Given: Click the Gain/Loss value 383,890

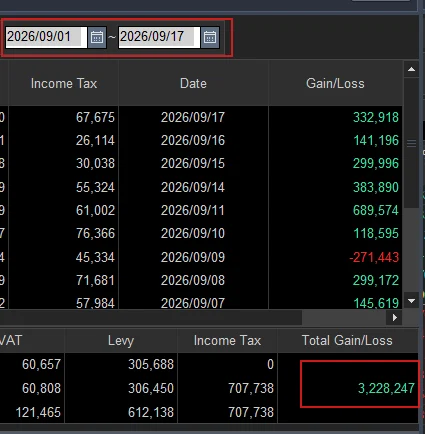Looking at the screenshot, I should tap(376, 187).
